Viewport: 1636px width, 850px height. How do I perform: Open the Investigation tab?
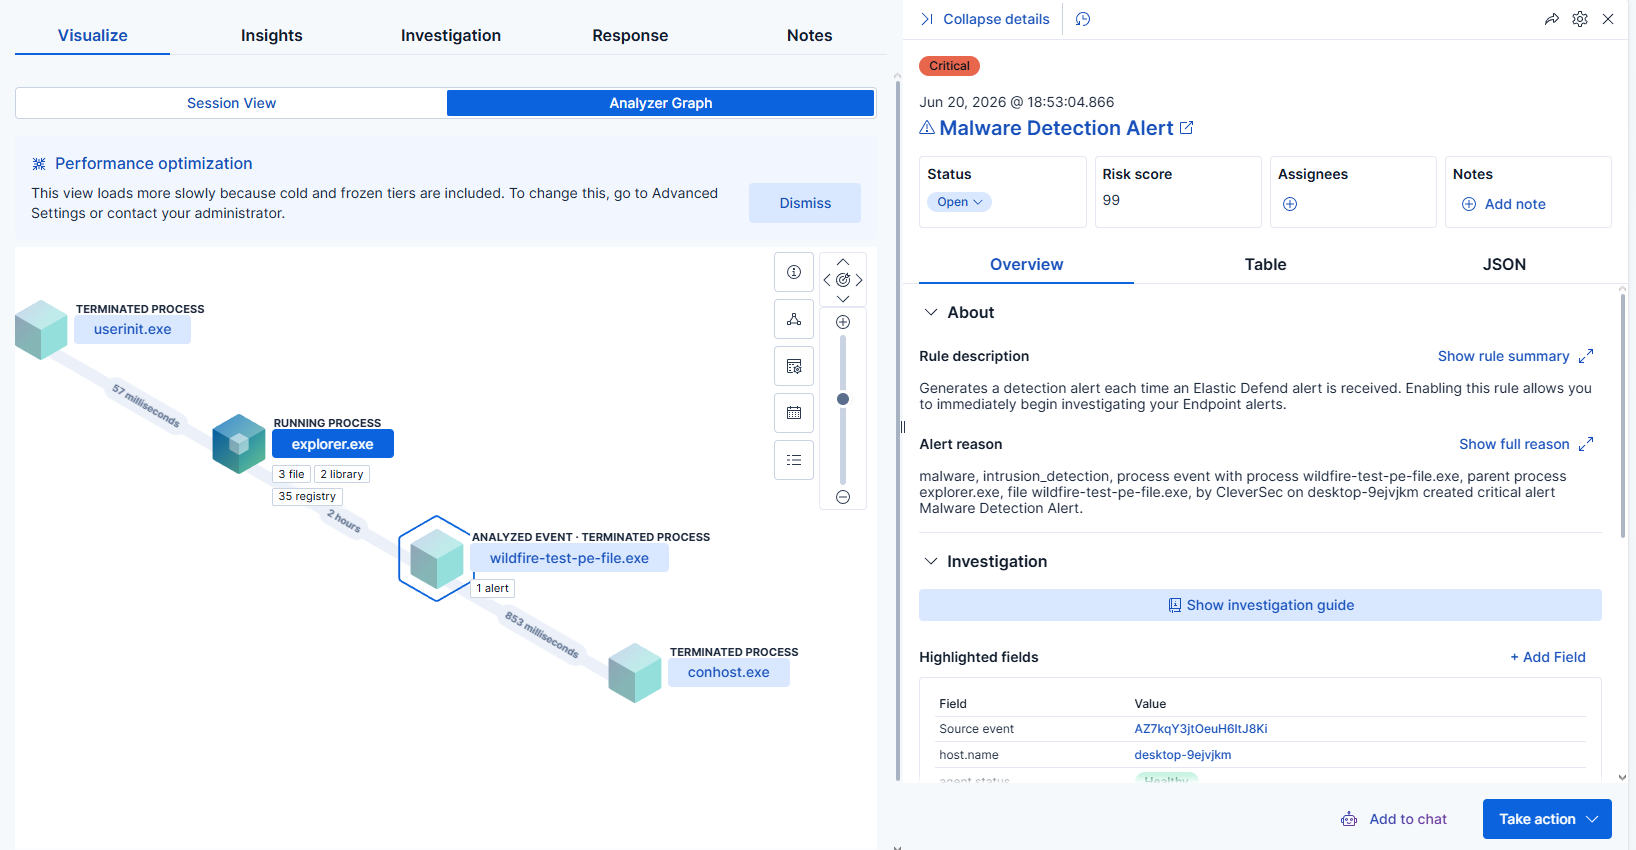(451, 35)
